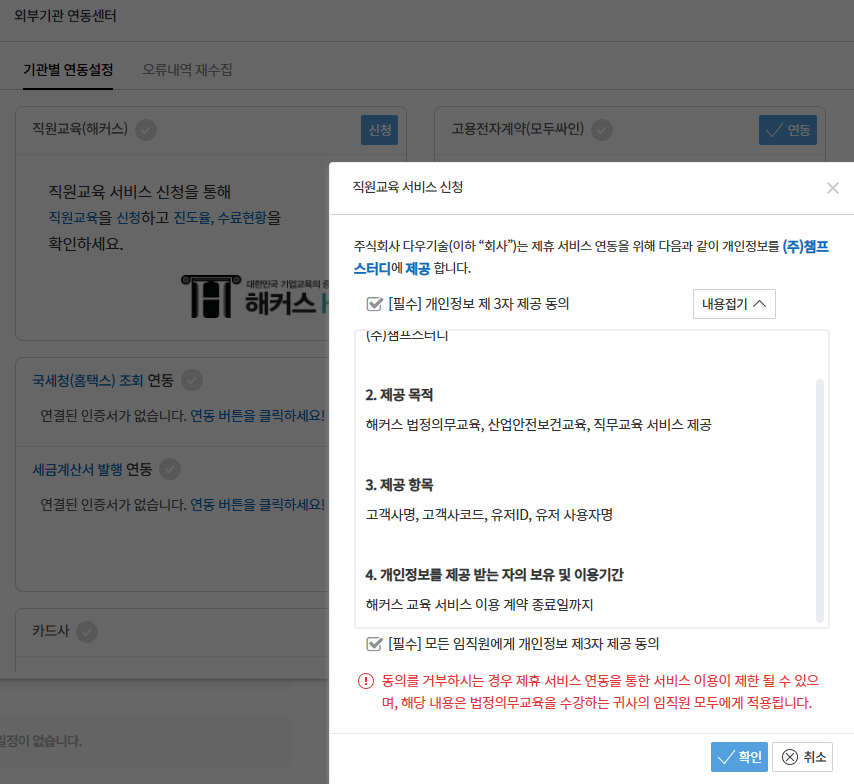Confirm with the 확인 button

pos(739,757)
